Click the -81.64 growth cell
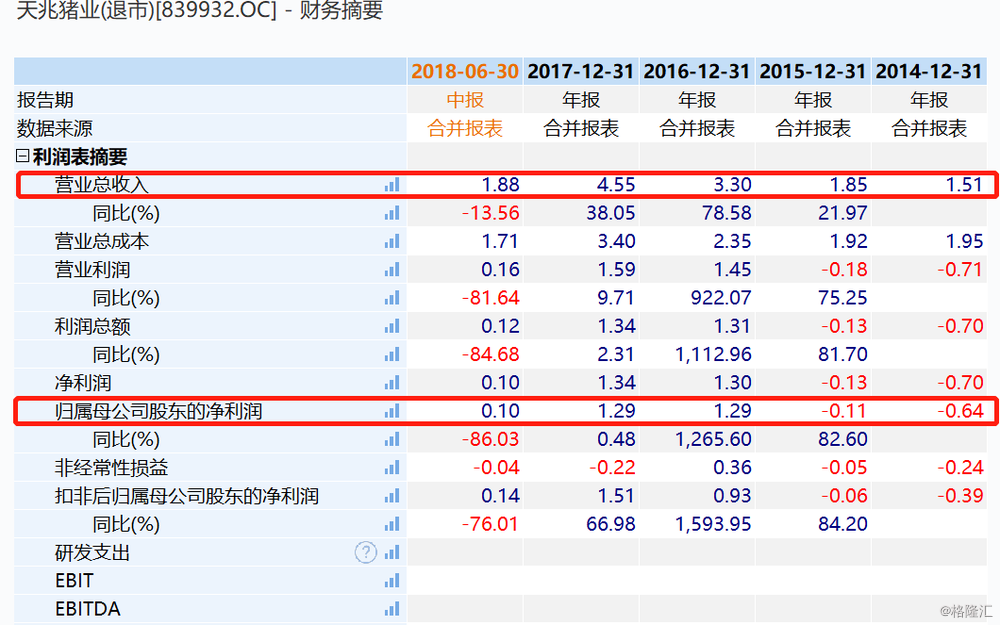 490,298
